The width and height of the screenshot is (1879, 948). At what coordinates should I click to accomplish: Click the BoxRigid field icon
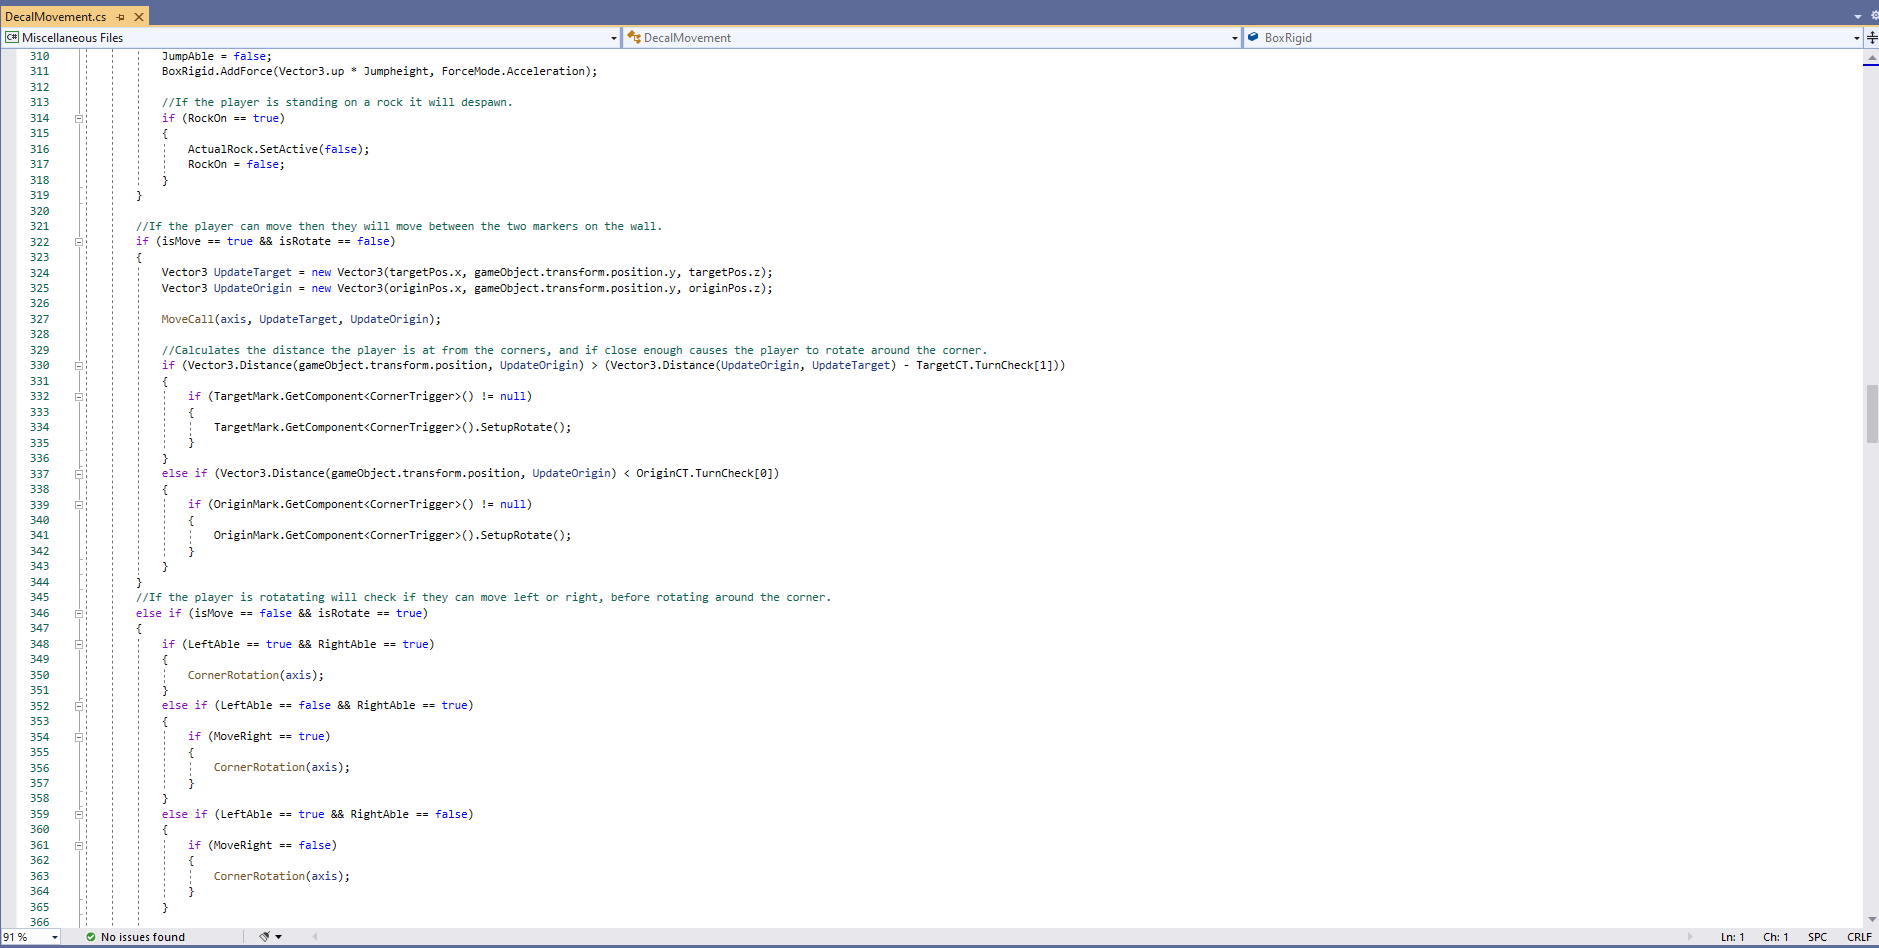[x=1253, y=38]
